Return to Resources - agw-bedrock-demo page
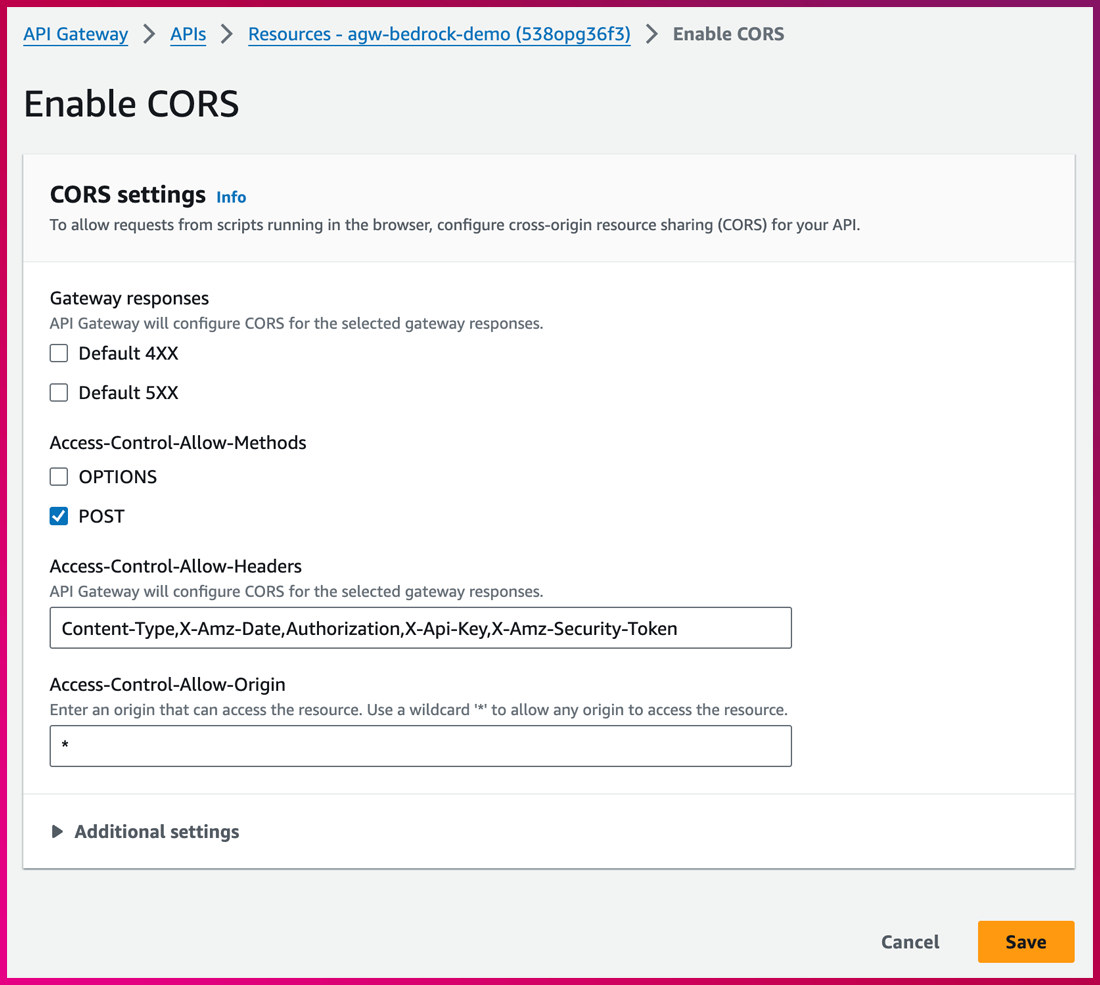The height and width of the screenshot is (985, 1100). click(439, 34)
